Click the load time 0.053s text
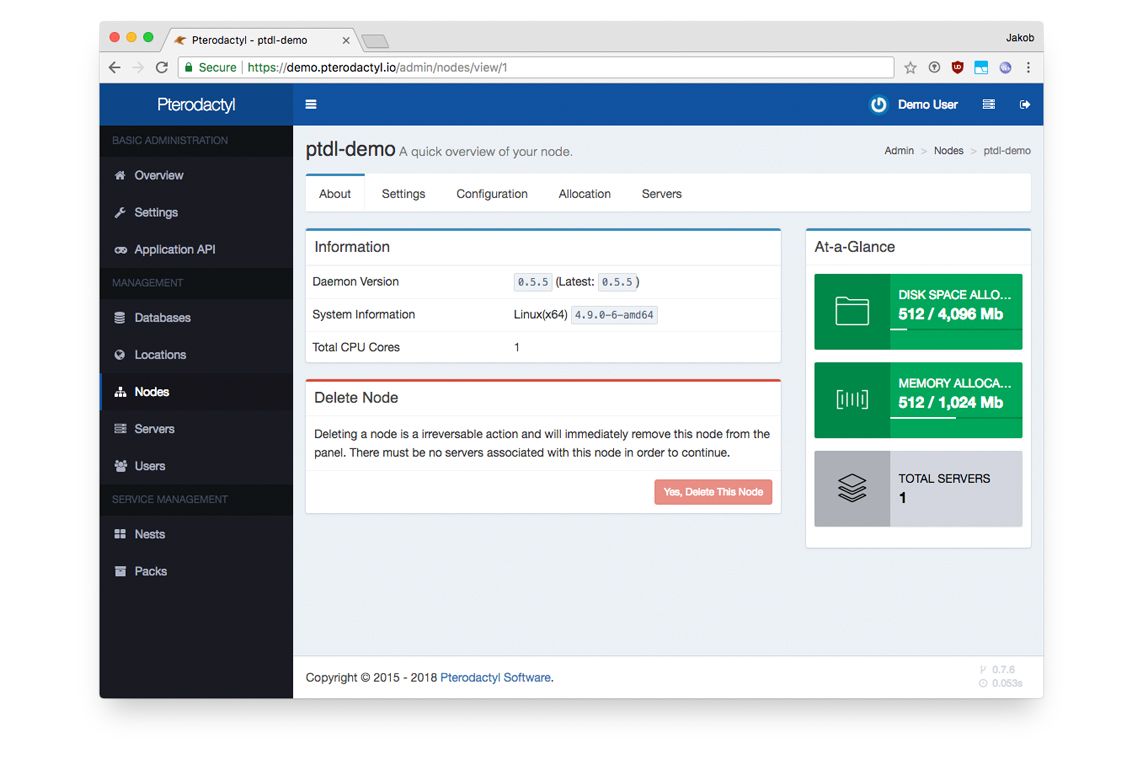1144x758 pixels. [x=1007, y=684]
